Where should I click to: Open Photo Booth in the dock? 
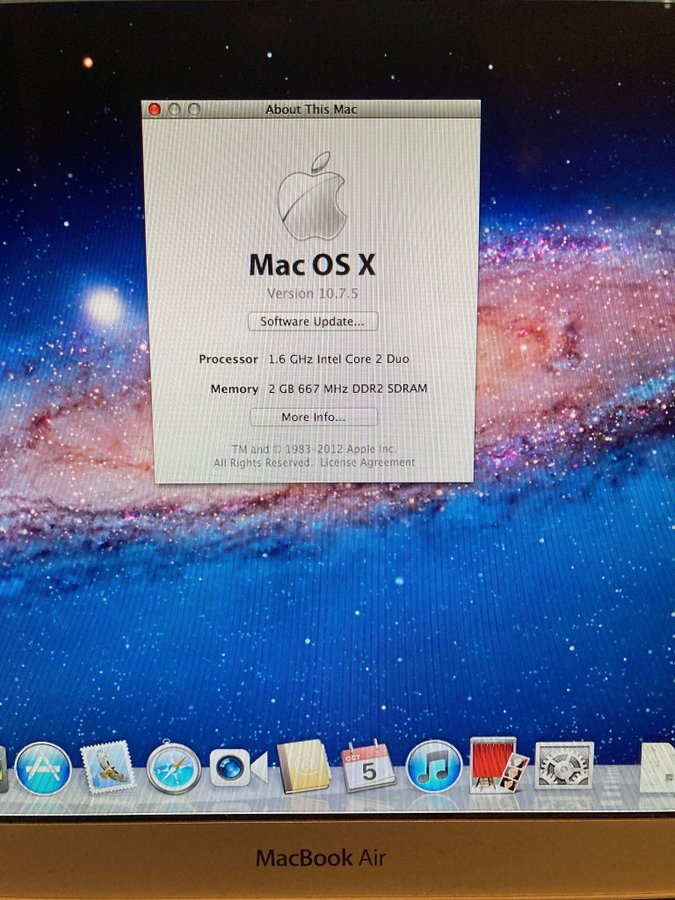point(499,766)
